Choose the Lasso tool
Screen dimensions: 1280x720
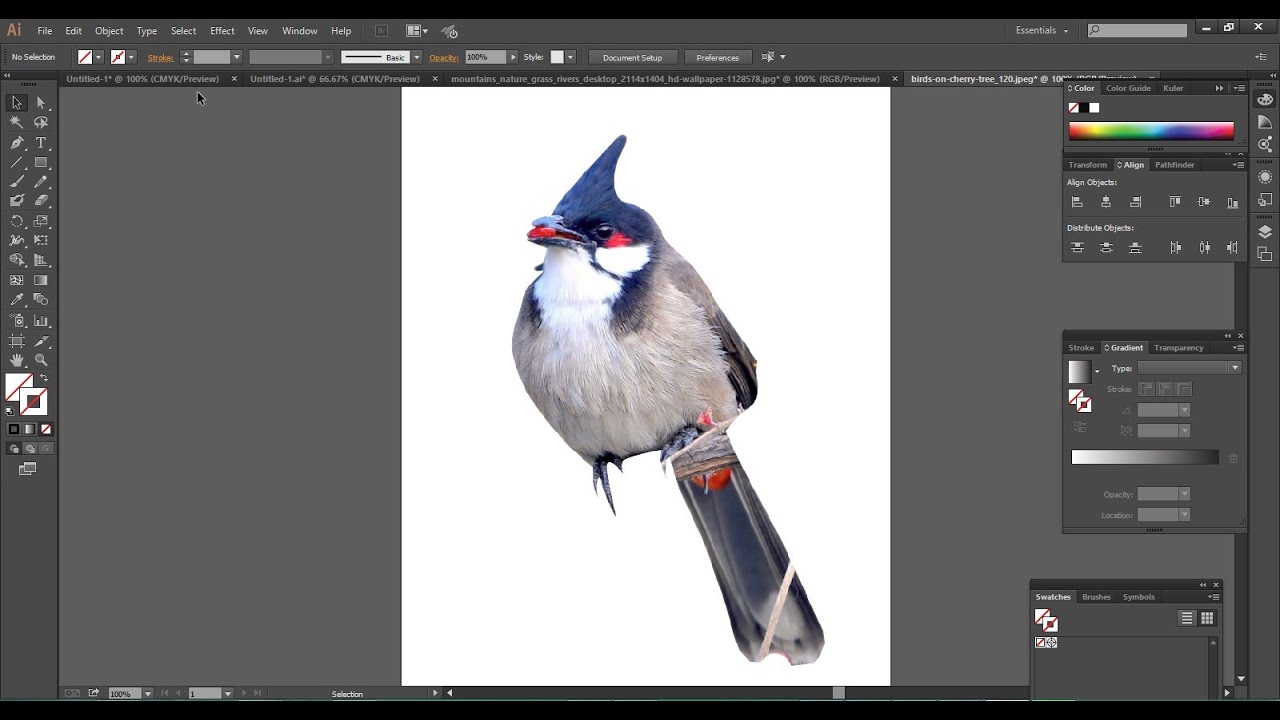41,122
